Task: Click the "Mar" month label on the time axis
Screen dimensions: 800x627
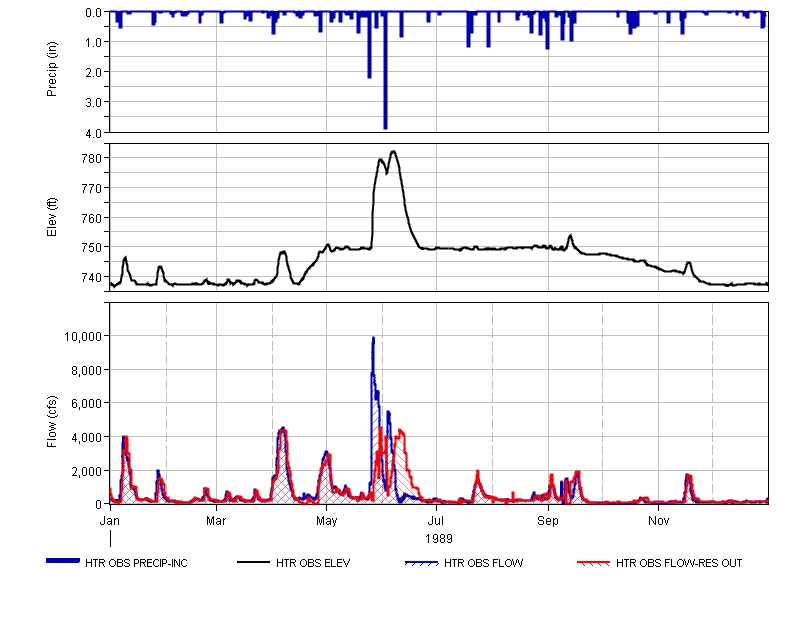Action: (x=216, y=521)
